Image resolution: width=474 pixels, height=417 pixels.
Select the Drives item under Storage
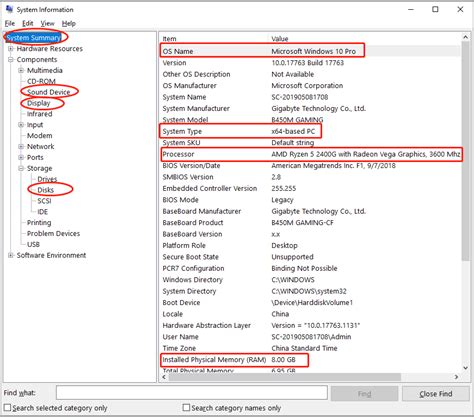[47, 179]
